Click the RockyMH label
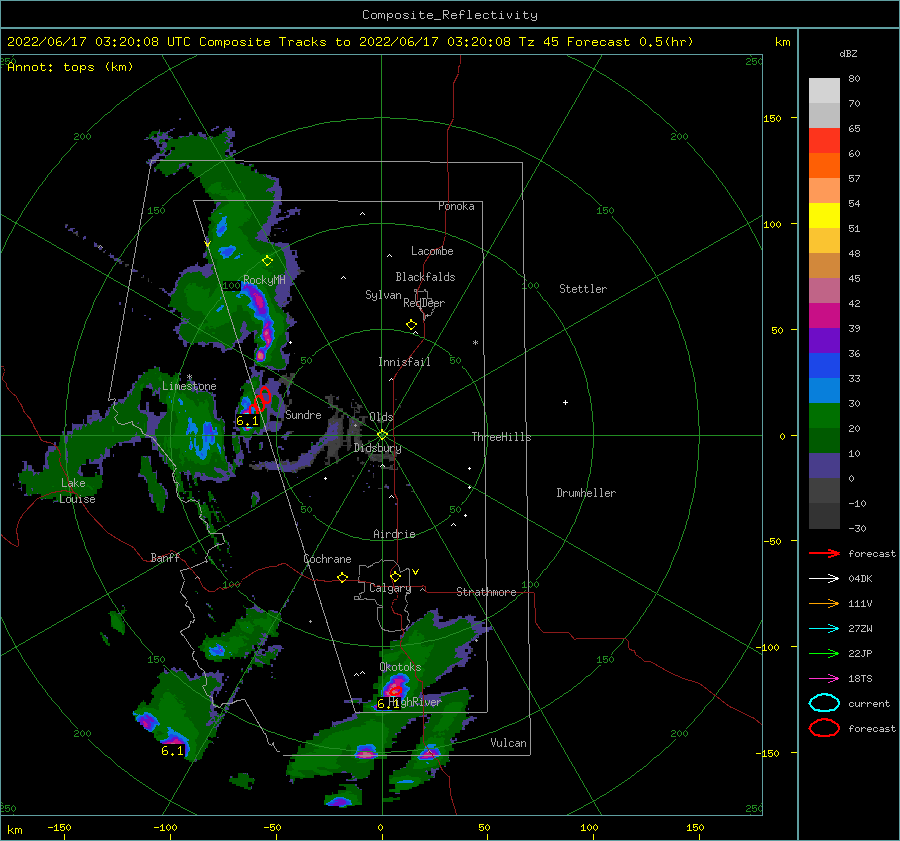The width and height of the screenshot is (900, 841). (264, 280)
